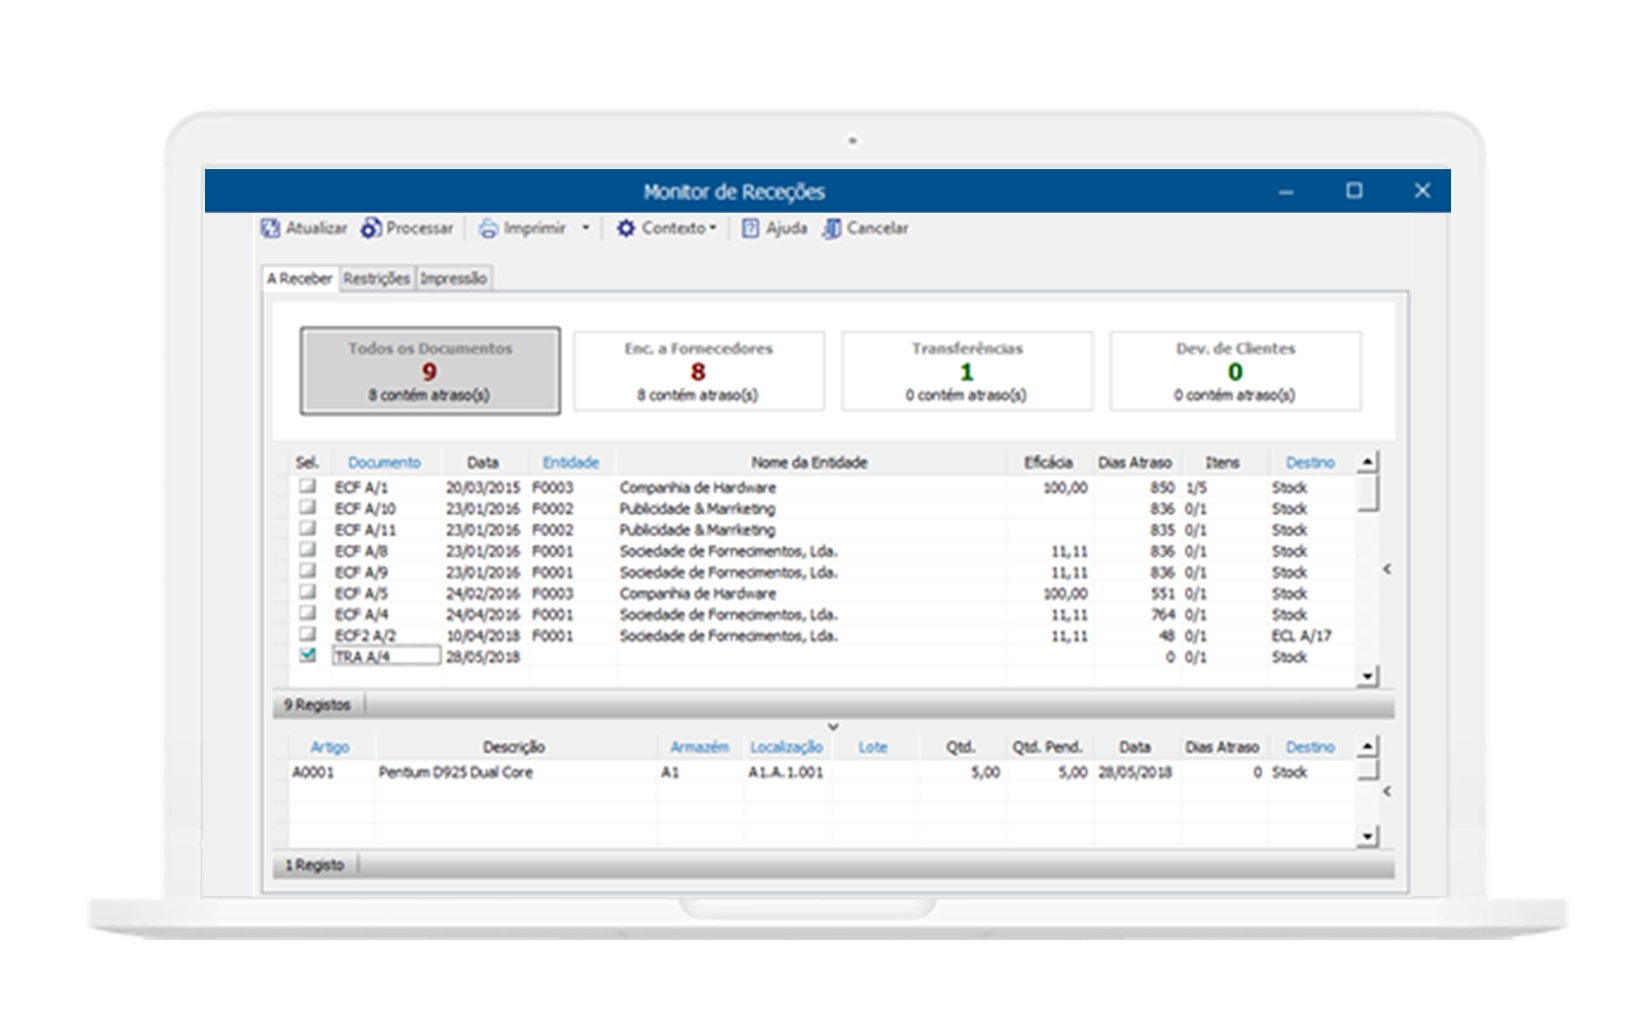Sort items by Lote column header
1650x1029 pixels.
click(873, 747)
